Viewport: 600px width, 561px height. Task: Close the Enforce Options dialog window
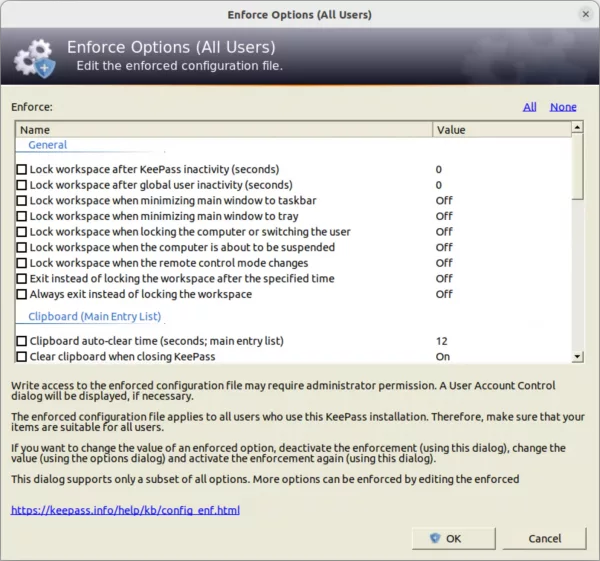tap(585, 14)
